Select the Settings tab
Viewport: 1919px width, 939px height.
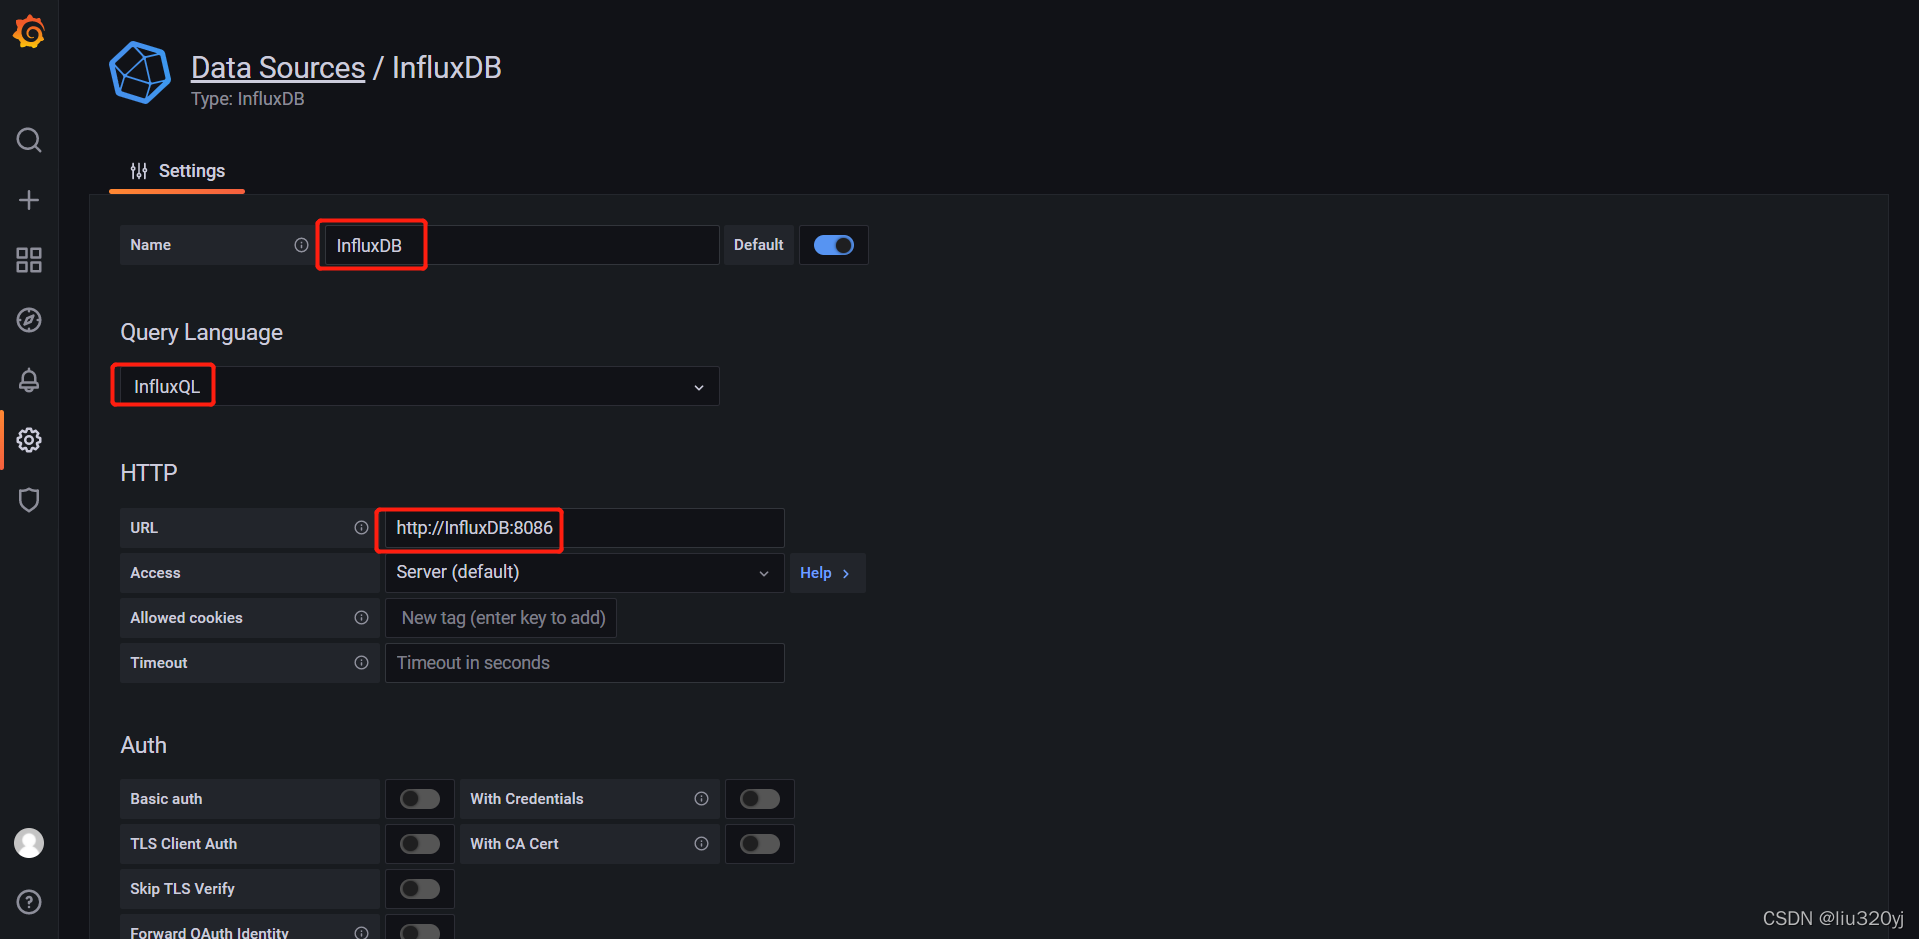(177, 171)
